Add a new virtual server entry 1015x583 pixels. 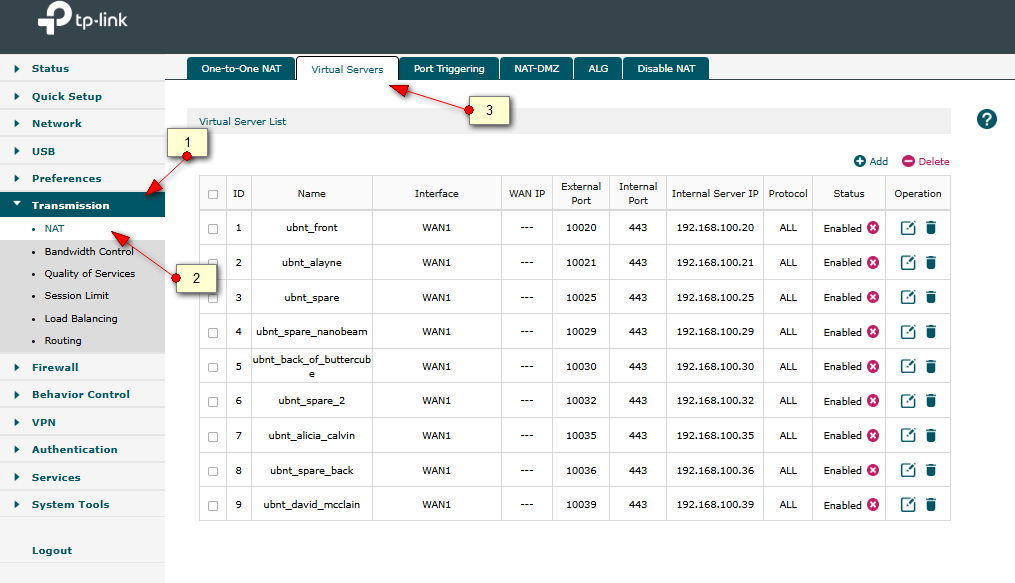(871, 161)
